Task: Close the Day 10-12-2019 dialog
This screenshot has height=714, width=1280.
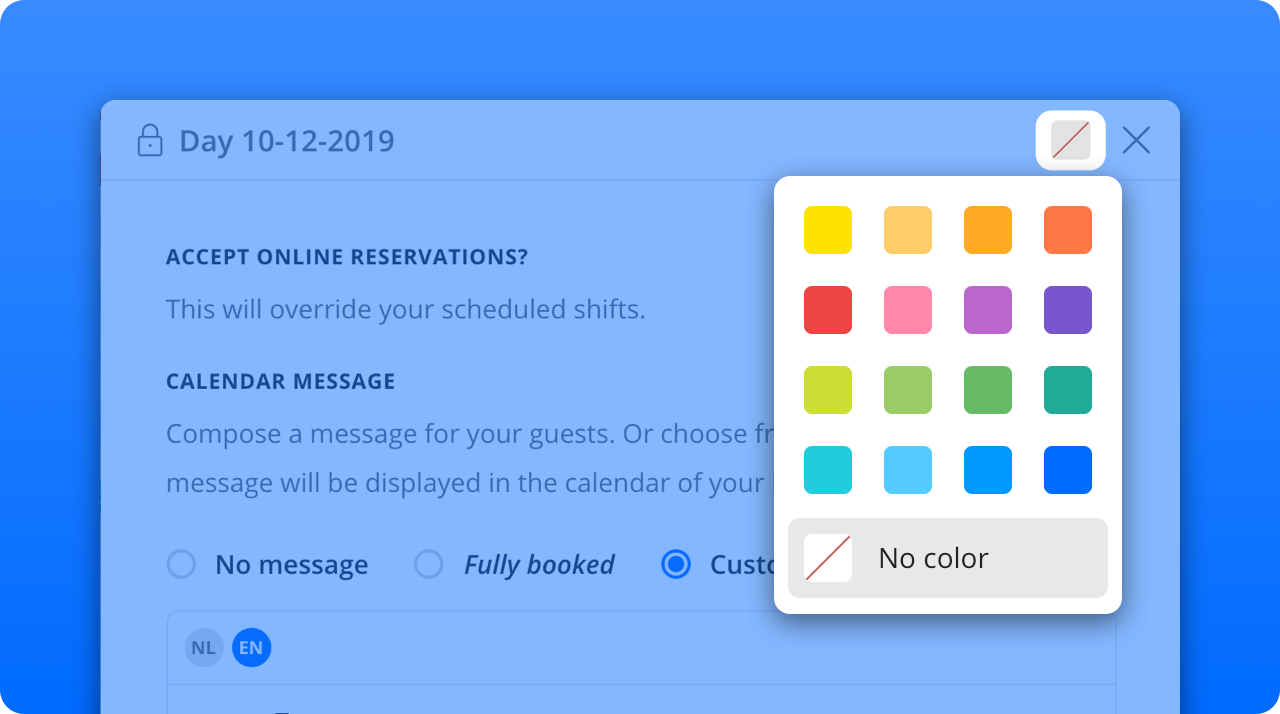Action: (1136, 141)
